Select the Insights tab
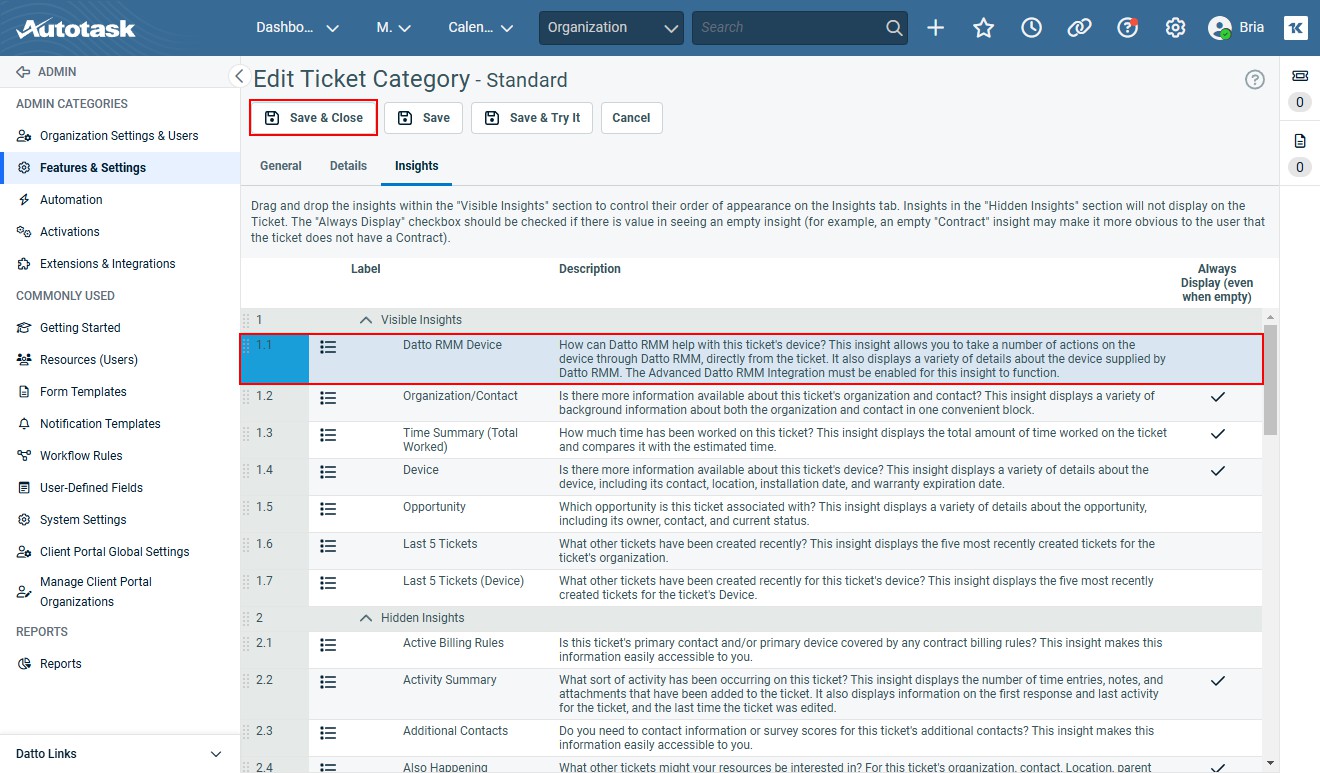The height and width of the screenshot is (773, 1320). [x=416, y=166]
